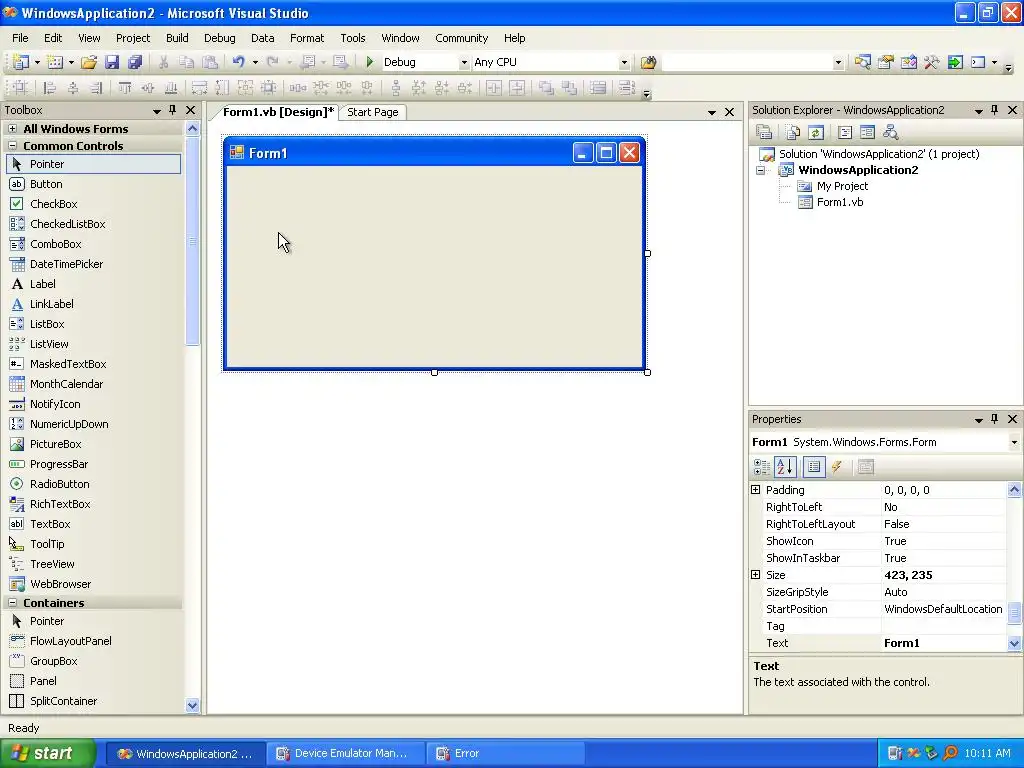Screen dimensions: 1024x768
Task: Open the Community menu
Action: (x=462, y=38)
